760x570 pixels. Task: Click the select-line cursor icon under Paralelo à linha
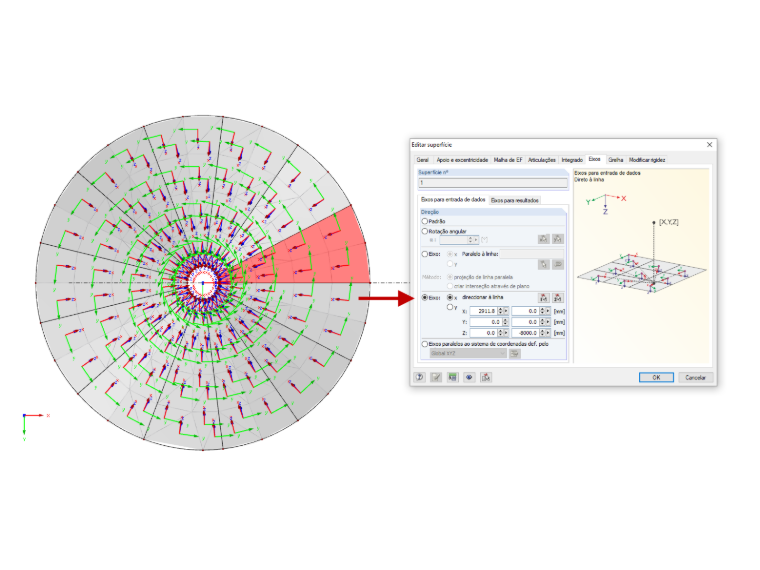544,264
